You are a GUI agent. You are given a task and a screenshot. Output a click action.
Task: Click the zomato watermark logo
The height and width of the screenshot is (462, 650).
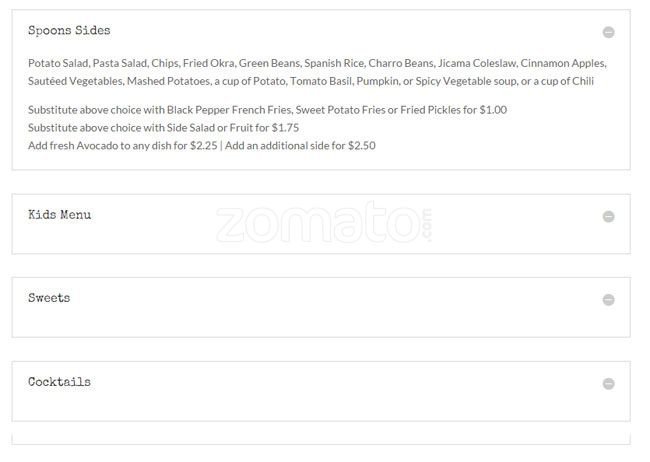pyautogui.click(x=325, y=222)
